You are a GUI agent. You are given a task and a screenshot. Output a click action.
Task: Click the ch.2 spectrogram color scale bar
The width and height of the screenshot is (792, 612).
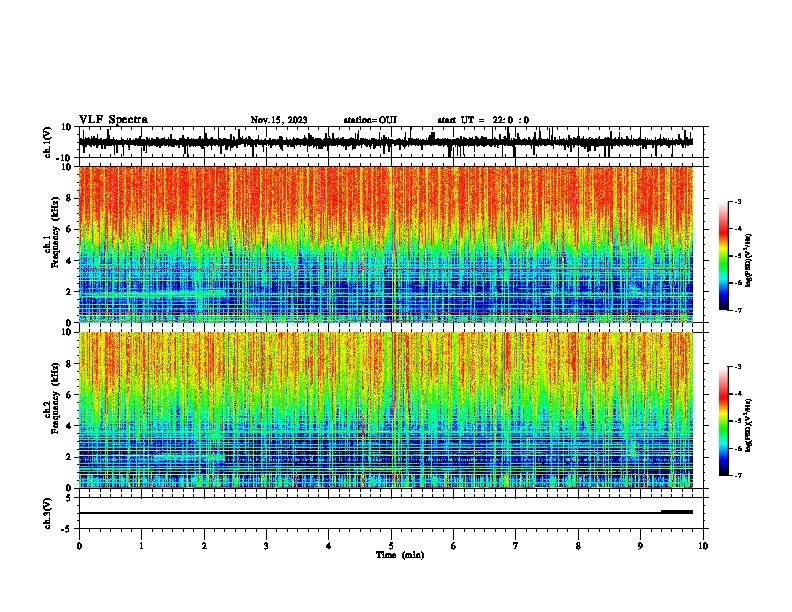[x=724, y=421]
